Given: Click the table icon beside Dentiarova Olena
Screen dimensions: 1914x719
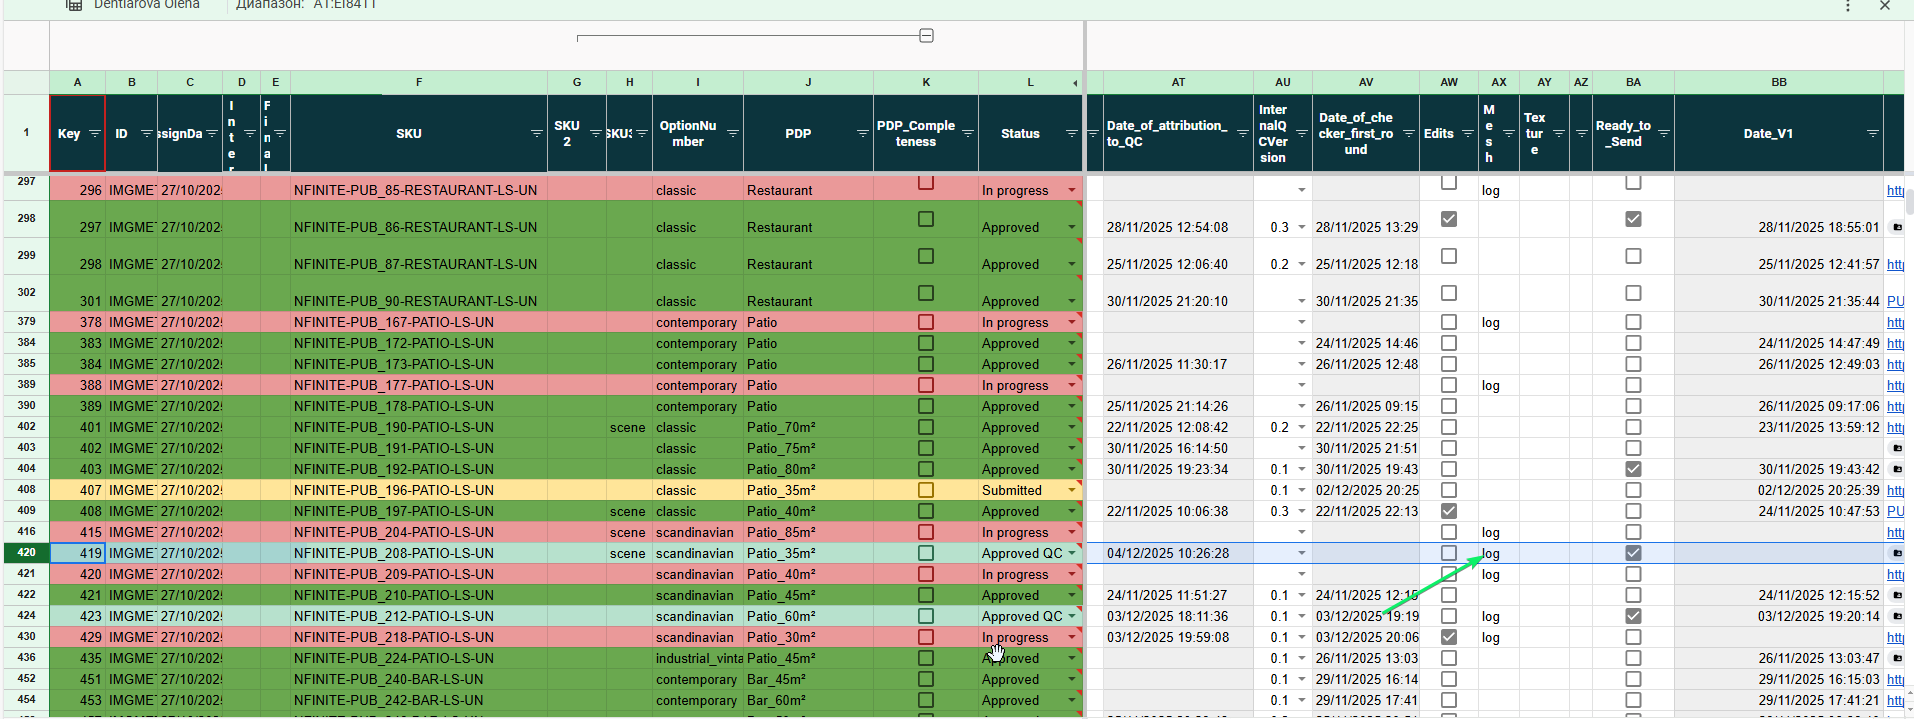Looking at the screenshot, I should 74,5.
